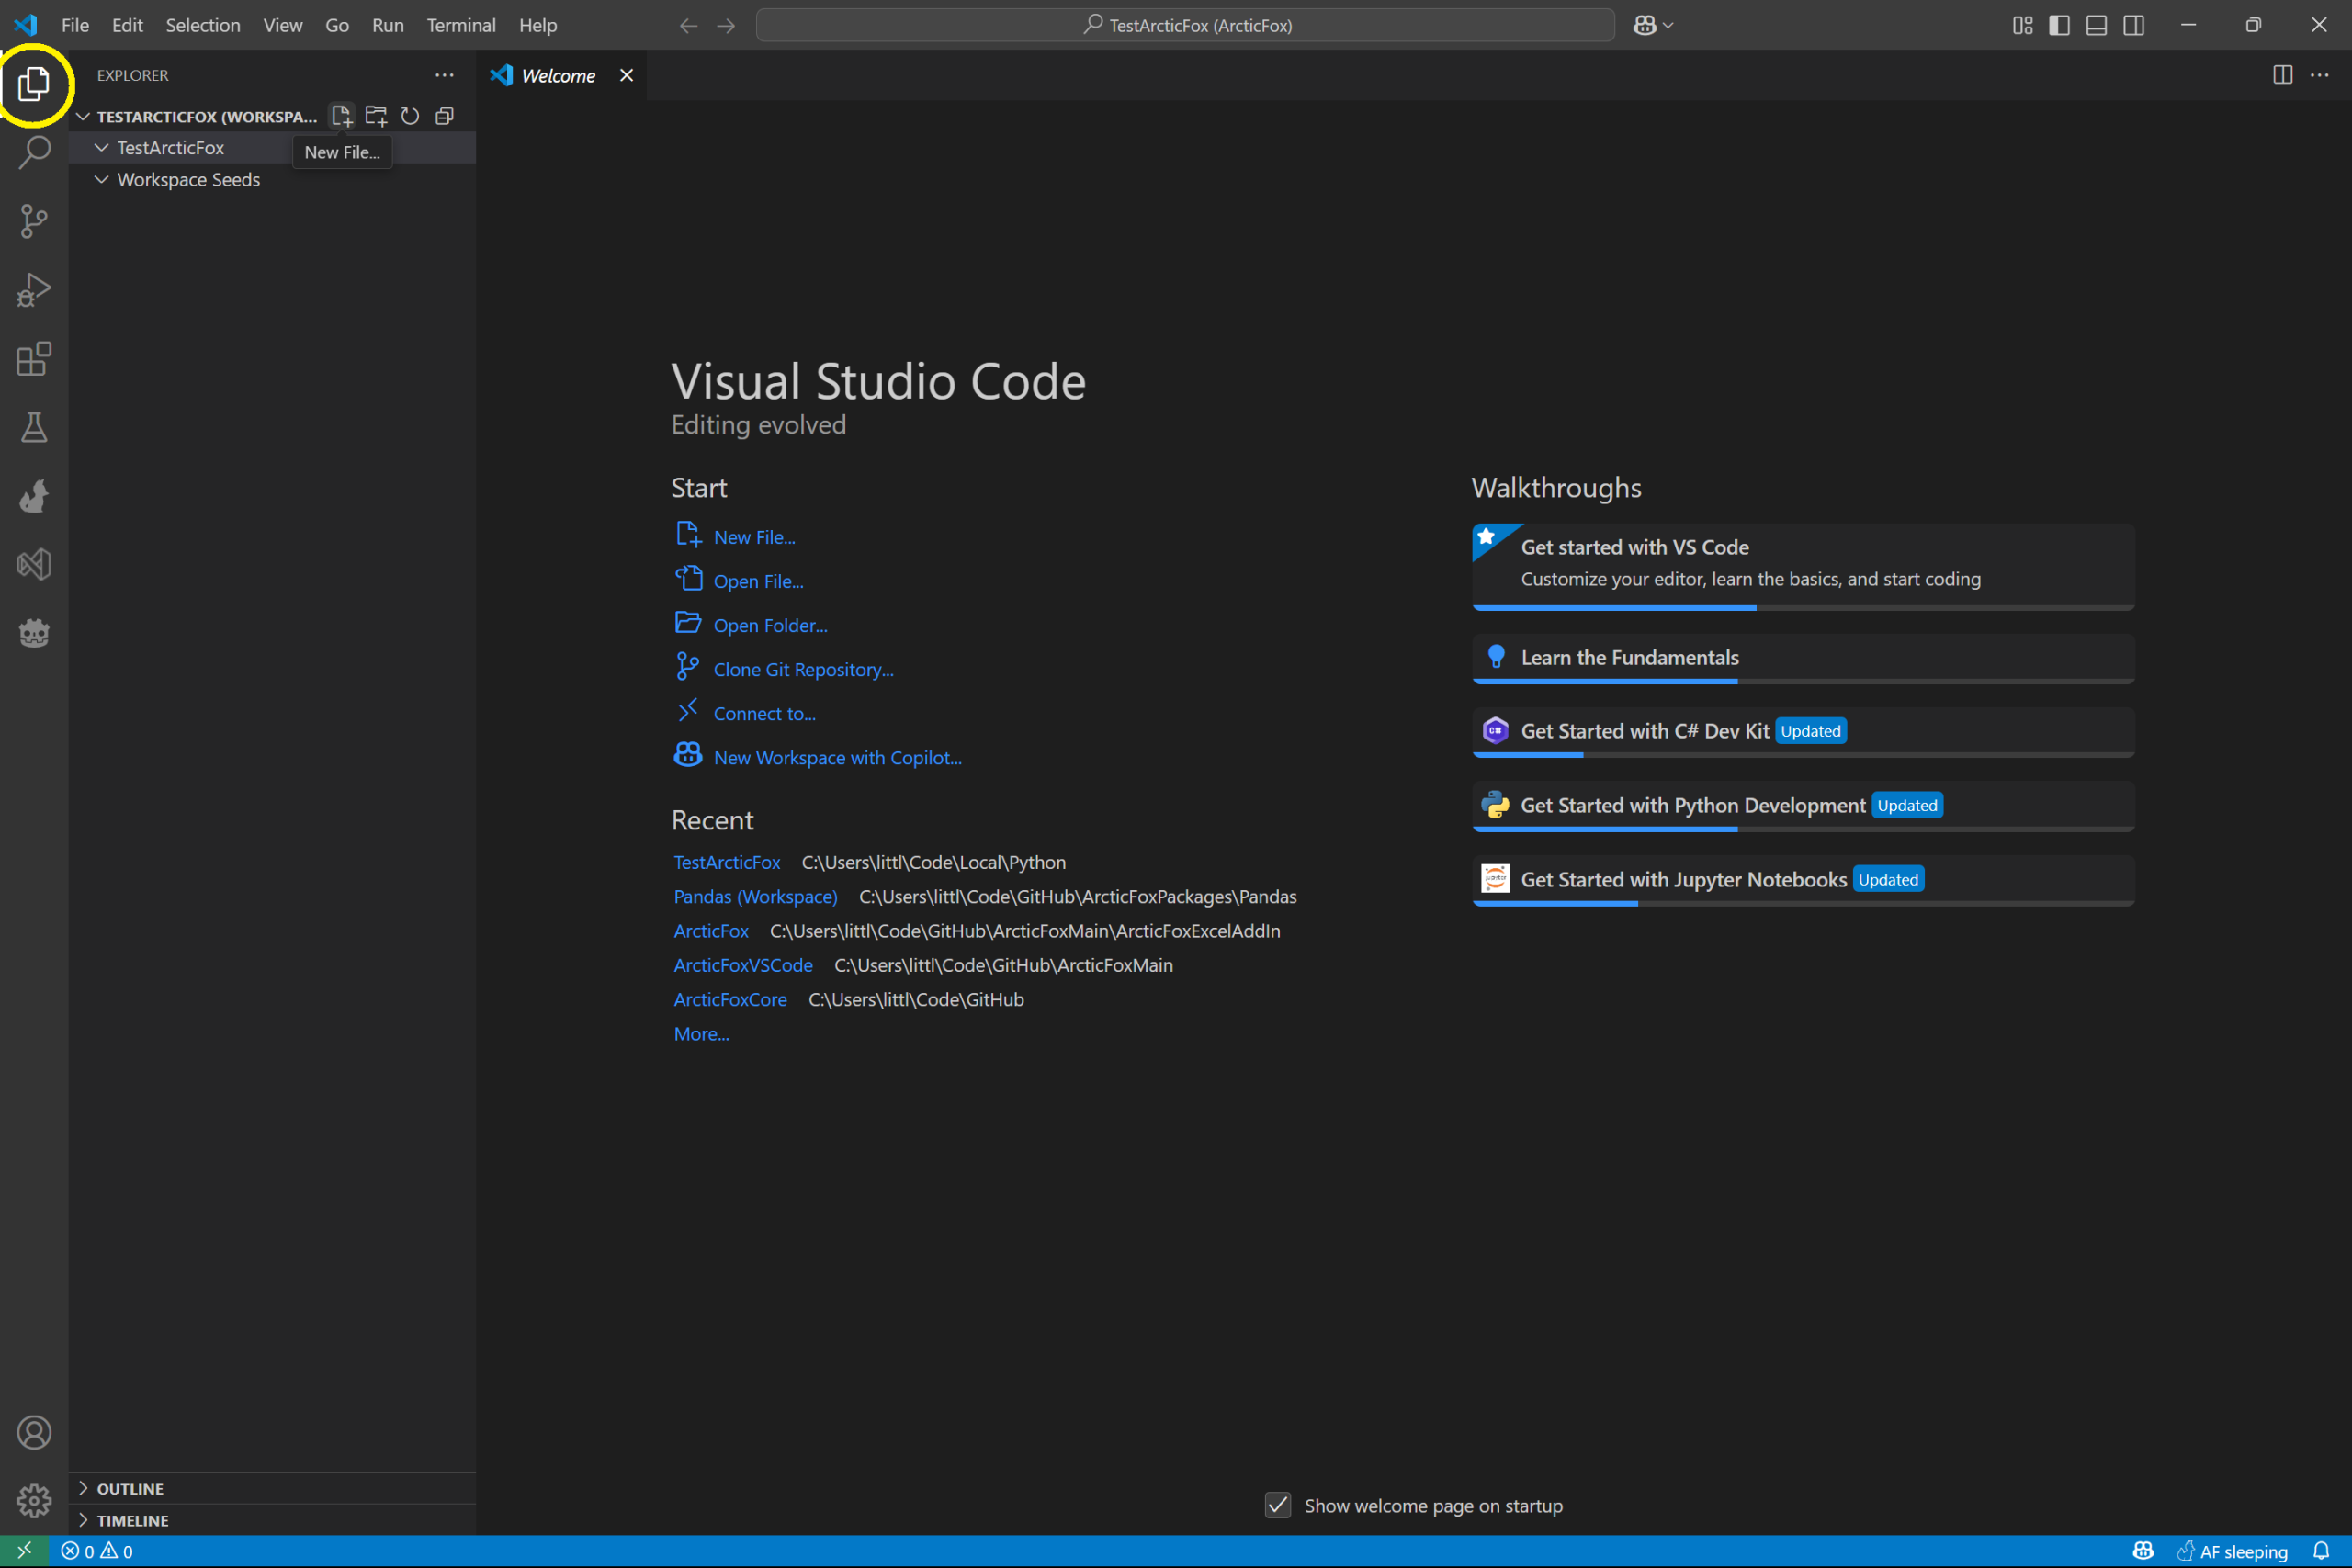The height and width of the screenshot is (1568, 2352).
Task: Toggle the Secondary Side Bar
Action: [2134, 26]
